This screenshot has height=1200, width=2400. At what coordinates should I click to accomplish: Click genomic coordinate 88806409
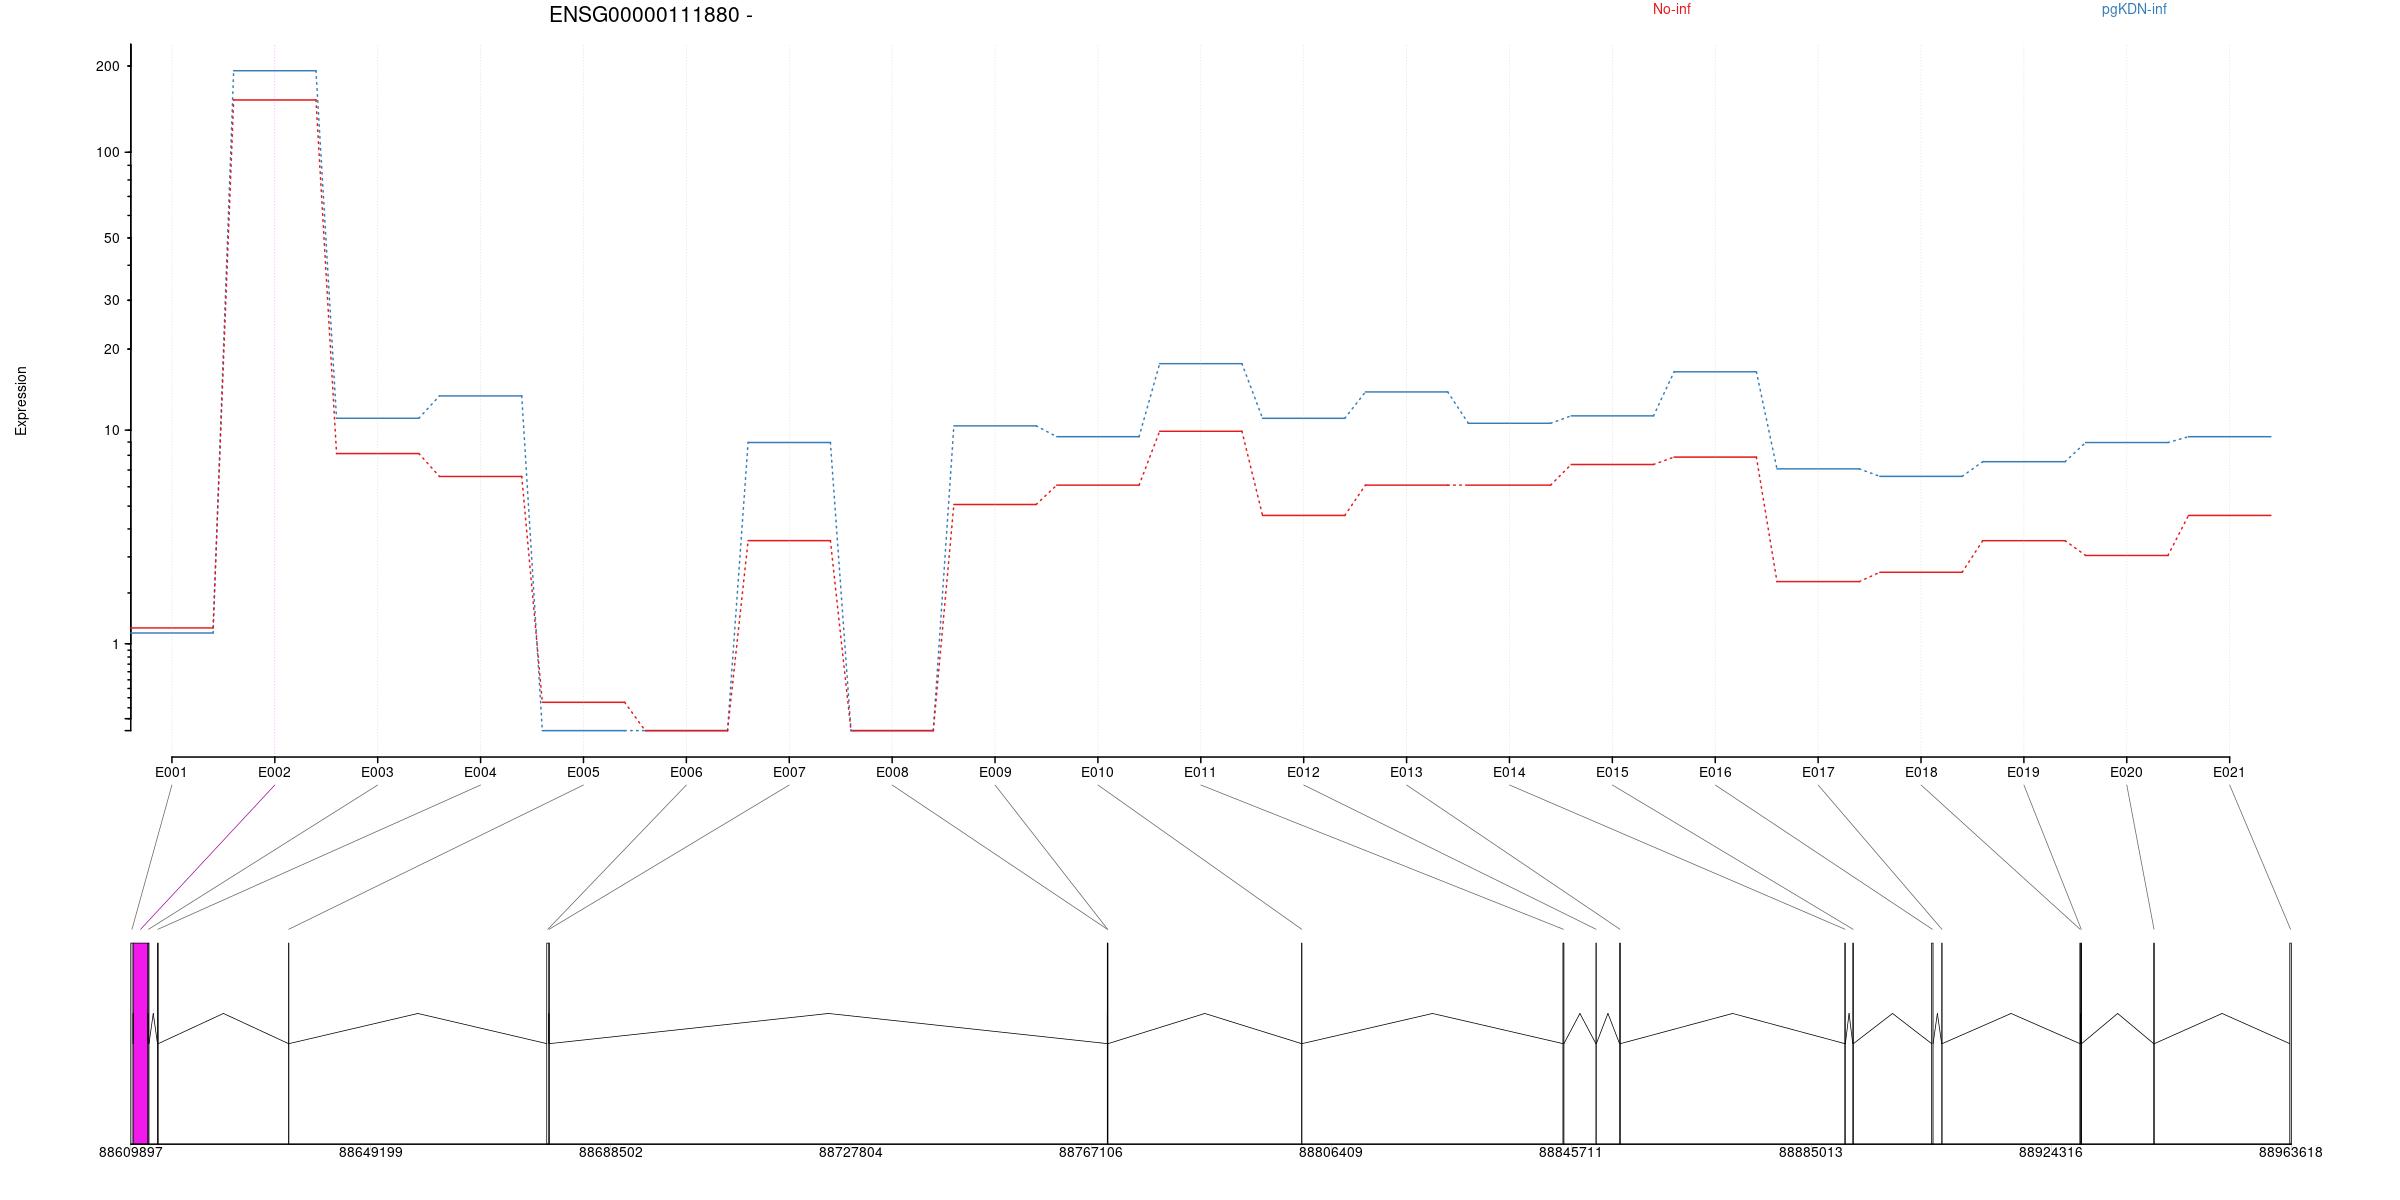point(1330,1152)
